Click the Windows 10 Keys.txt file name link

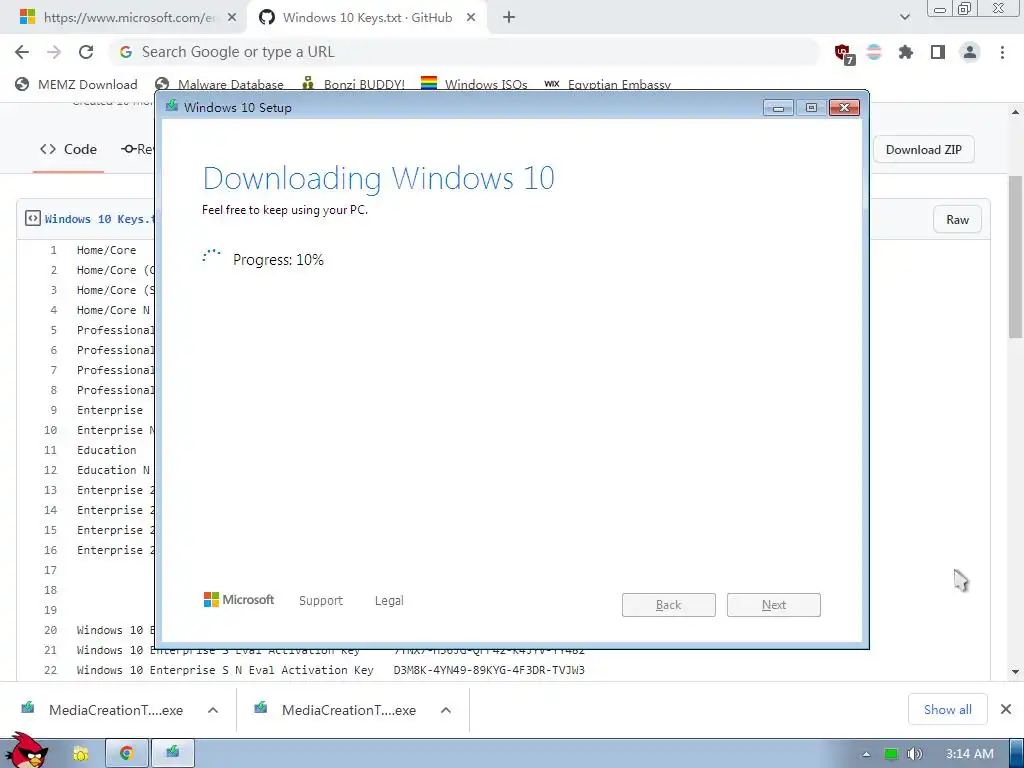click(x=100, y=219)
